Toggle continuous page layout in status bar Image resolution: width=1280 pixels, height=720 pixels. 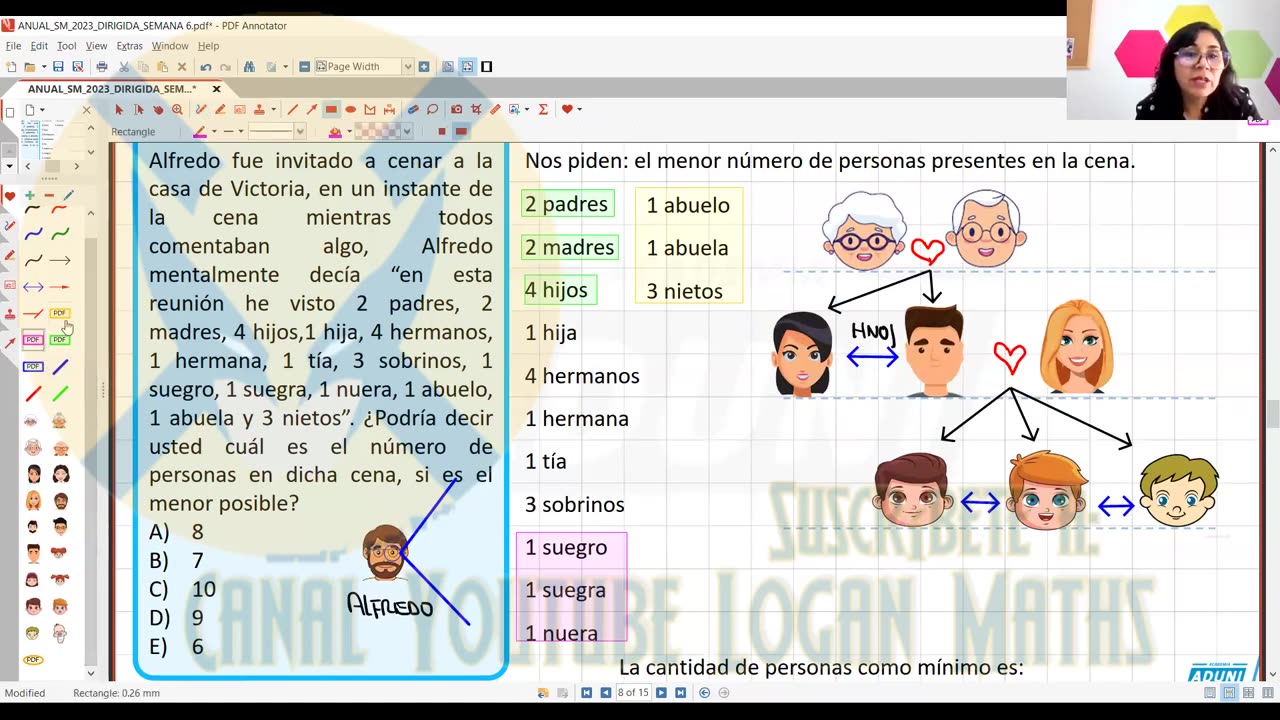pos(1229,692)
